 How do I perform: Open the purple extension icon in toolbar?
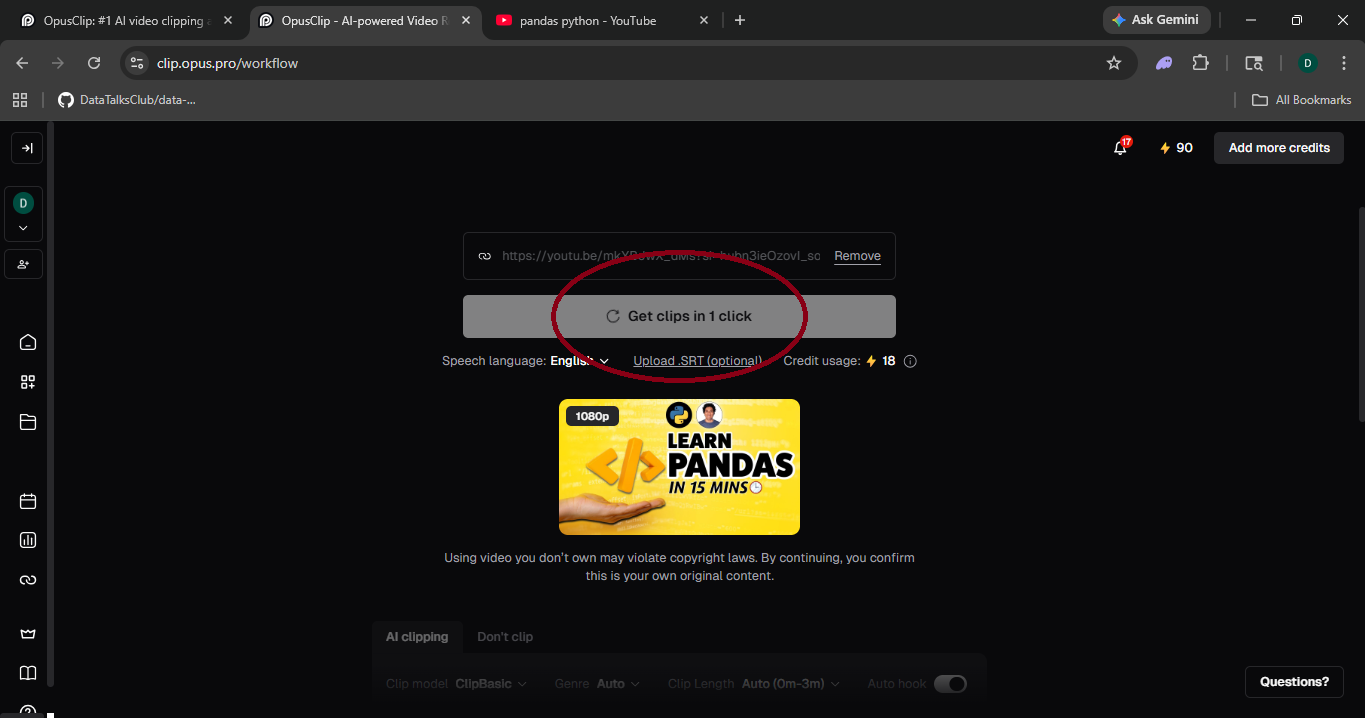[x=1164, y=63]
